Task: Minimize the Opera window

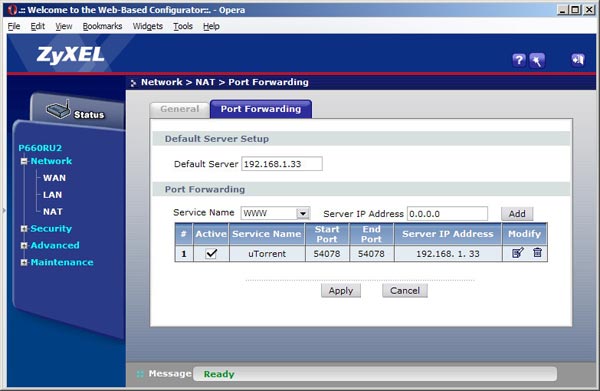Action: (x=562, y=10)
